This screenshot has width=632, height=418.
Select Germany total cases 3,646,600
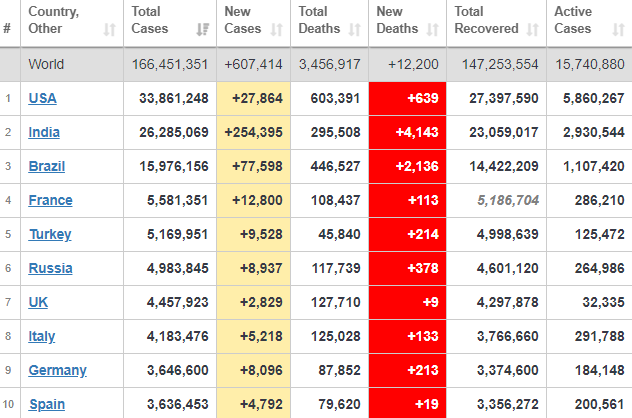pos(178,370)
